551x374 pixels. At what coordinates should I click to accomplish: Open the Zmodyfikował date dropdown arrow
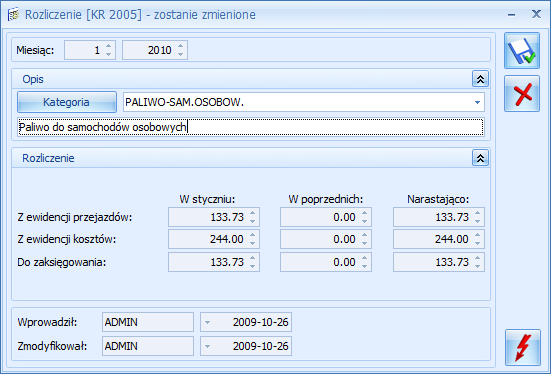(207, 346)
